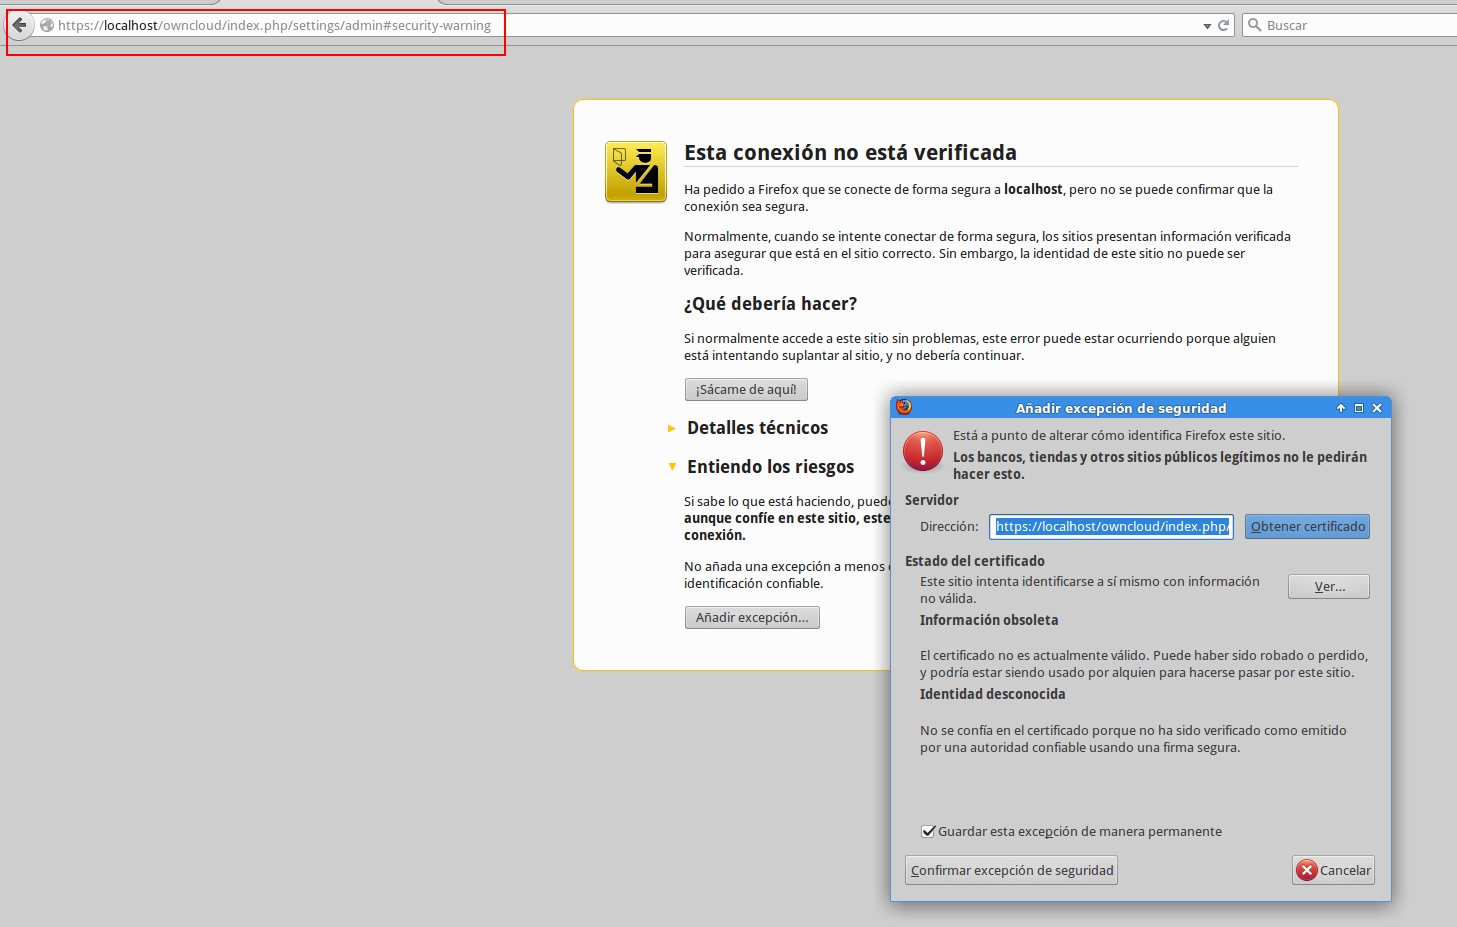Maximize the security exception dialog
This screenshot has height=927, width=1457.
click(1359, 408)
